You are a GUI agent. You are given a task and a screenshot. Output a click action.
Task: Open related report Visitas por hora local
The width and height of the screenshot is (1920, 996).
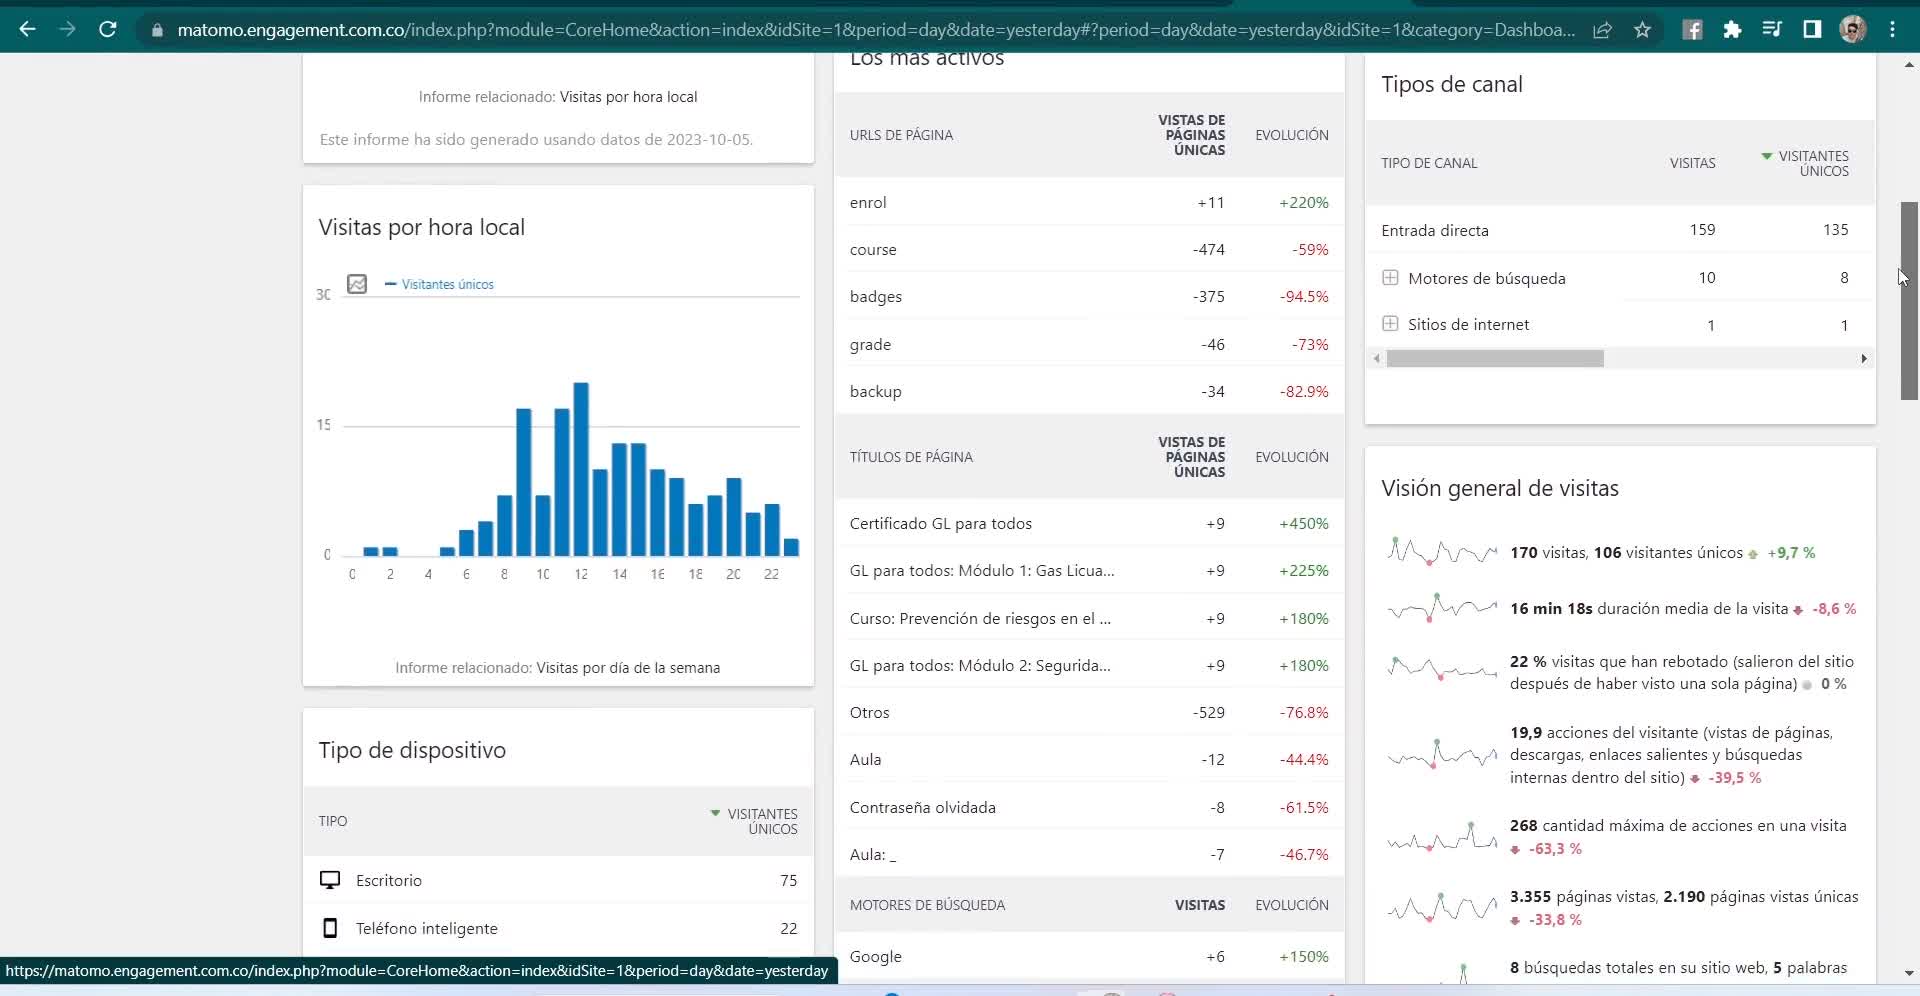[x=628, y=97]
